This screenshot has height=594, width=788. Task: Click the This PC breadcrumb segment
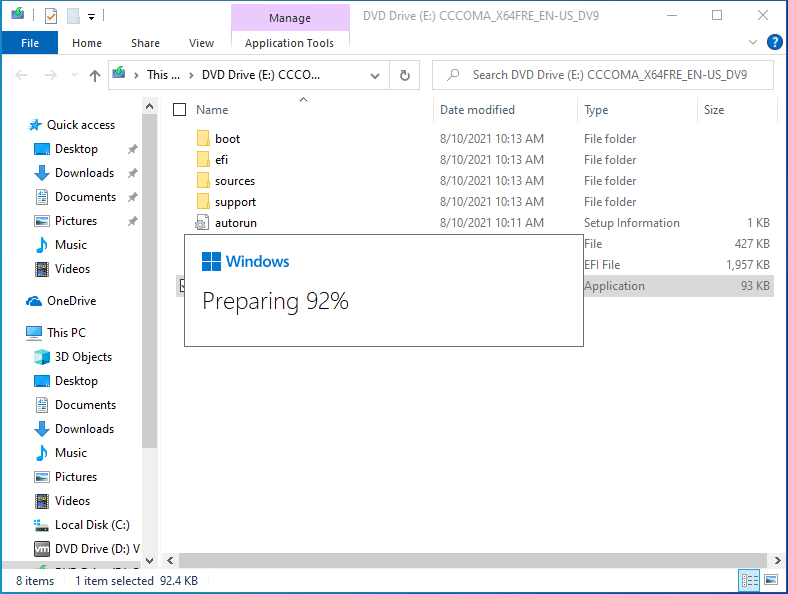(x=163, y=75)
